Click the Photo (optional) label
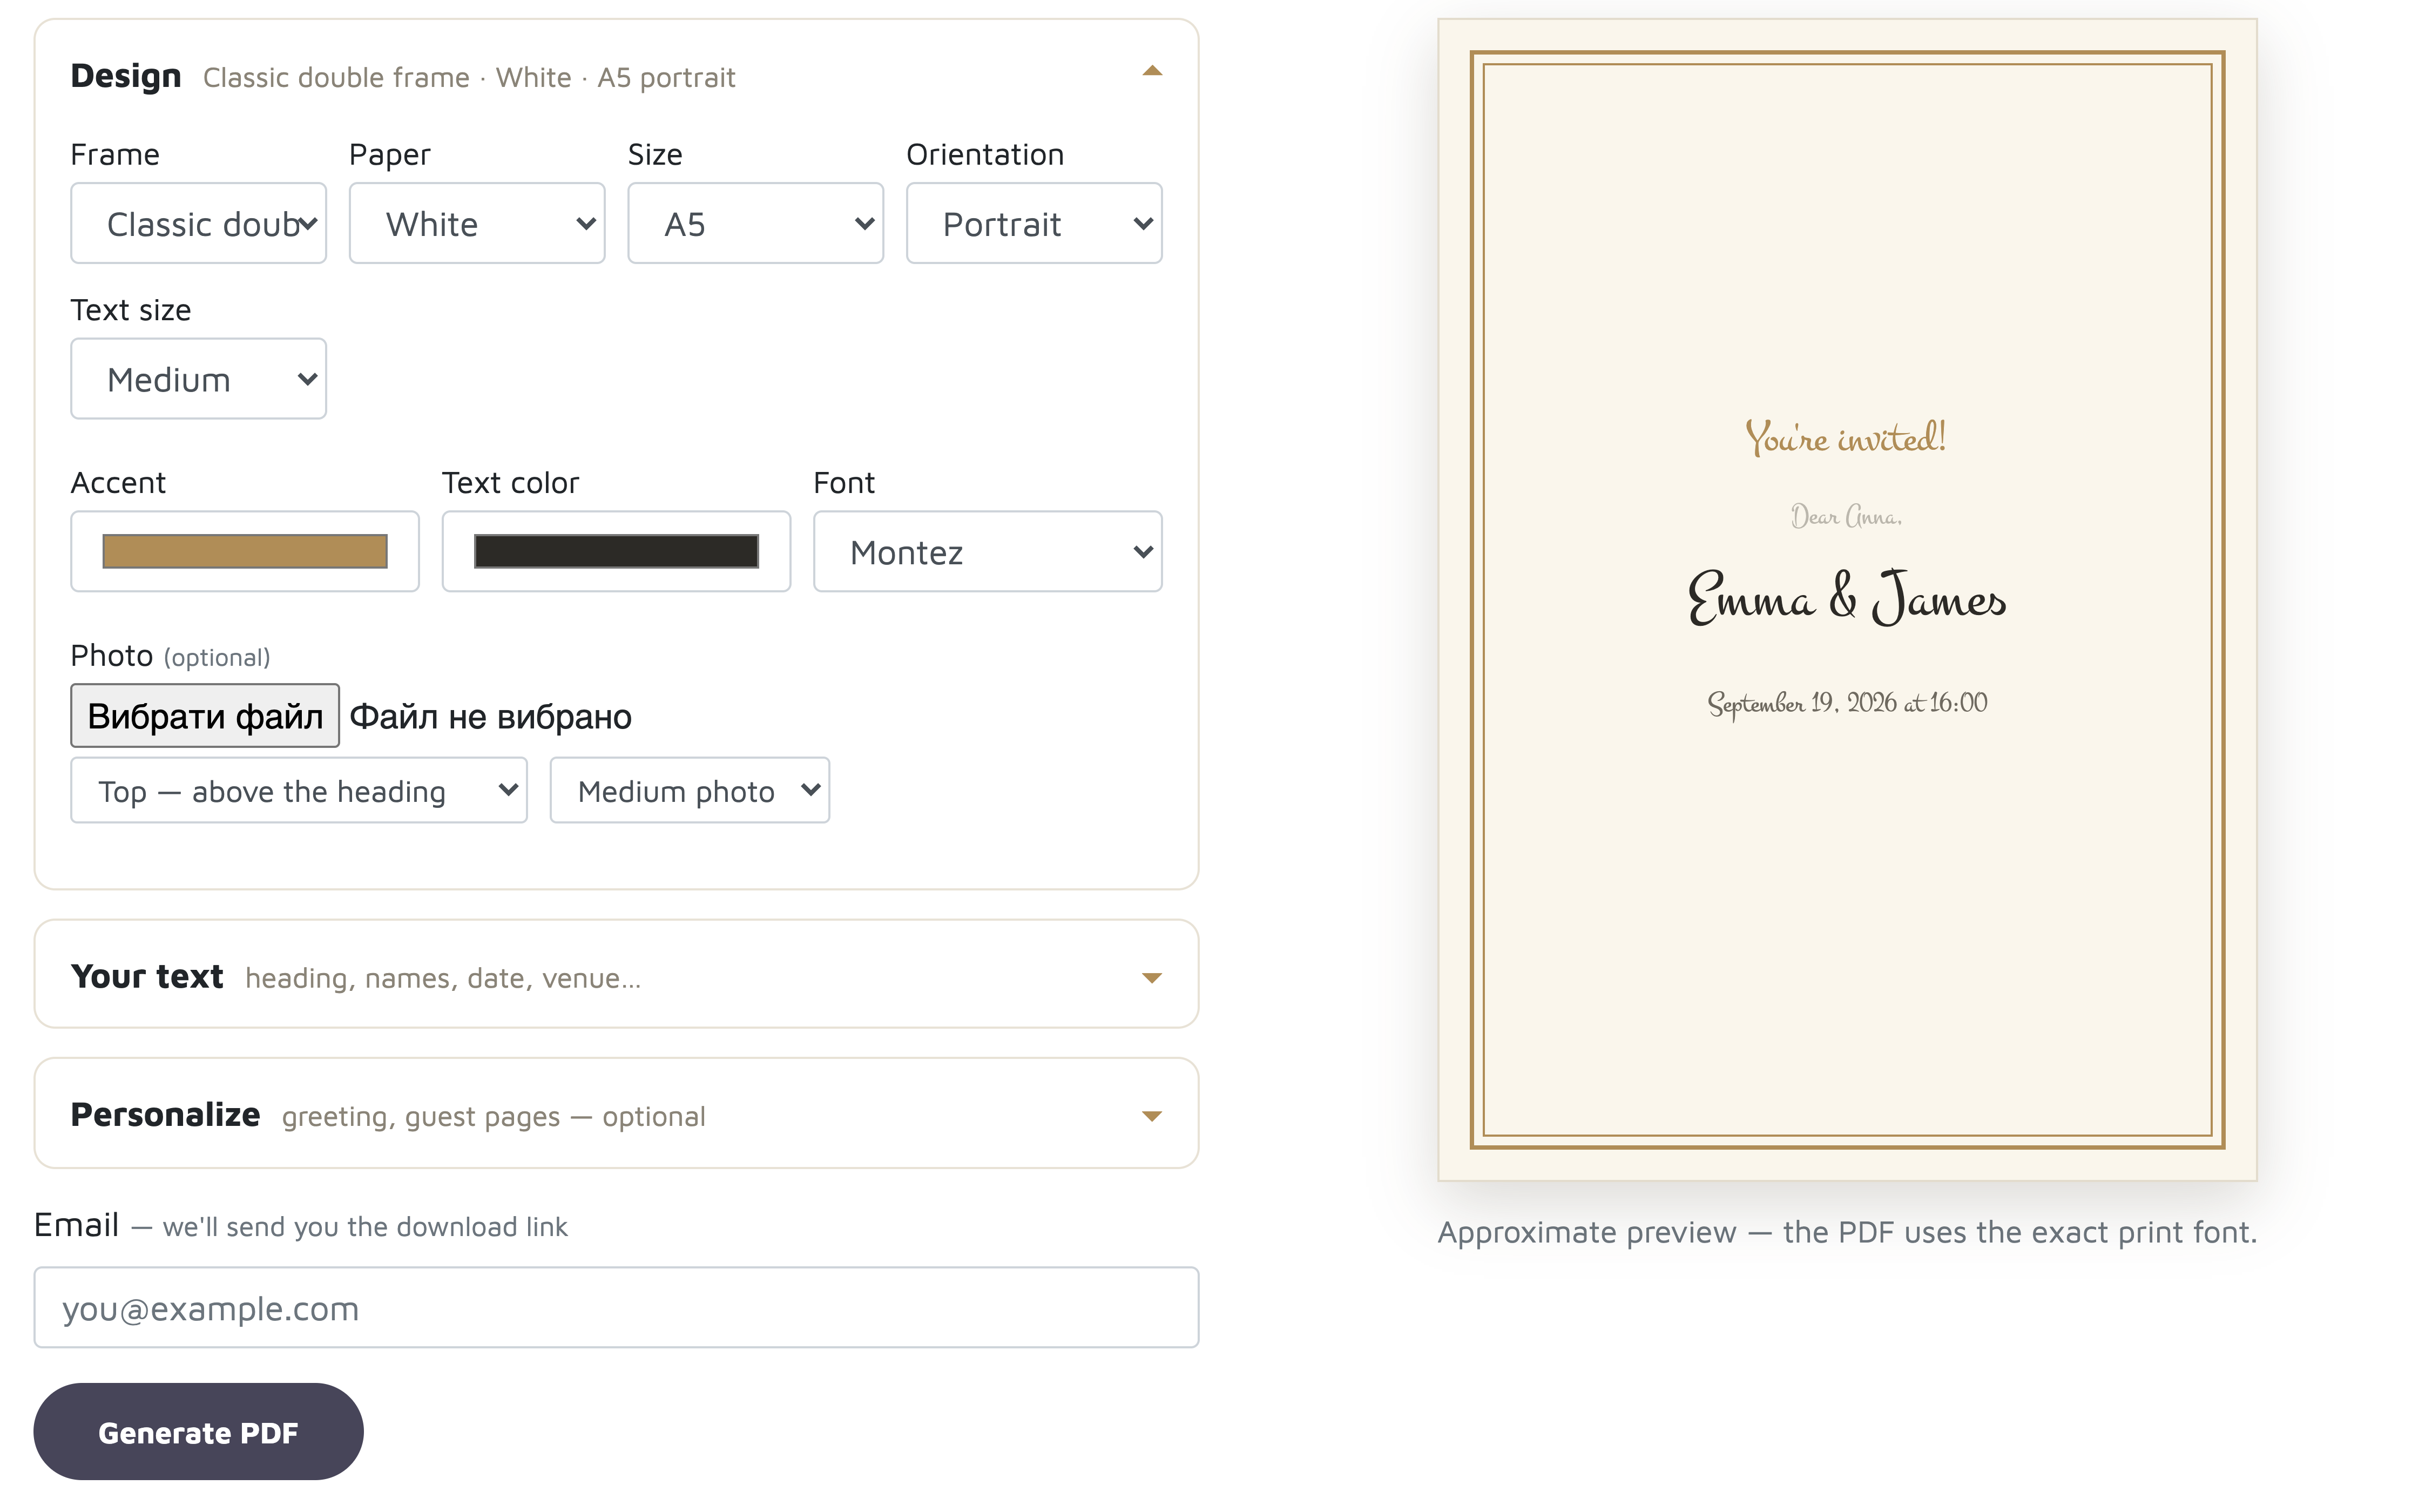This screenshot has height=1512, width=2432. [x=170, y=656]
